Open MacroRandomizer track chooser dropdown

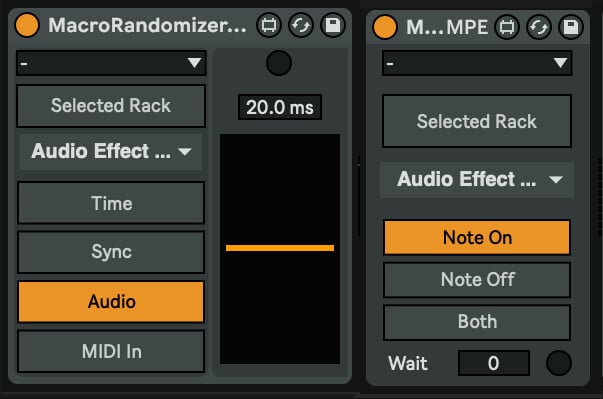pos(111,63)
